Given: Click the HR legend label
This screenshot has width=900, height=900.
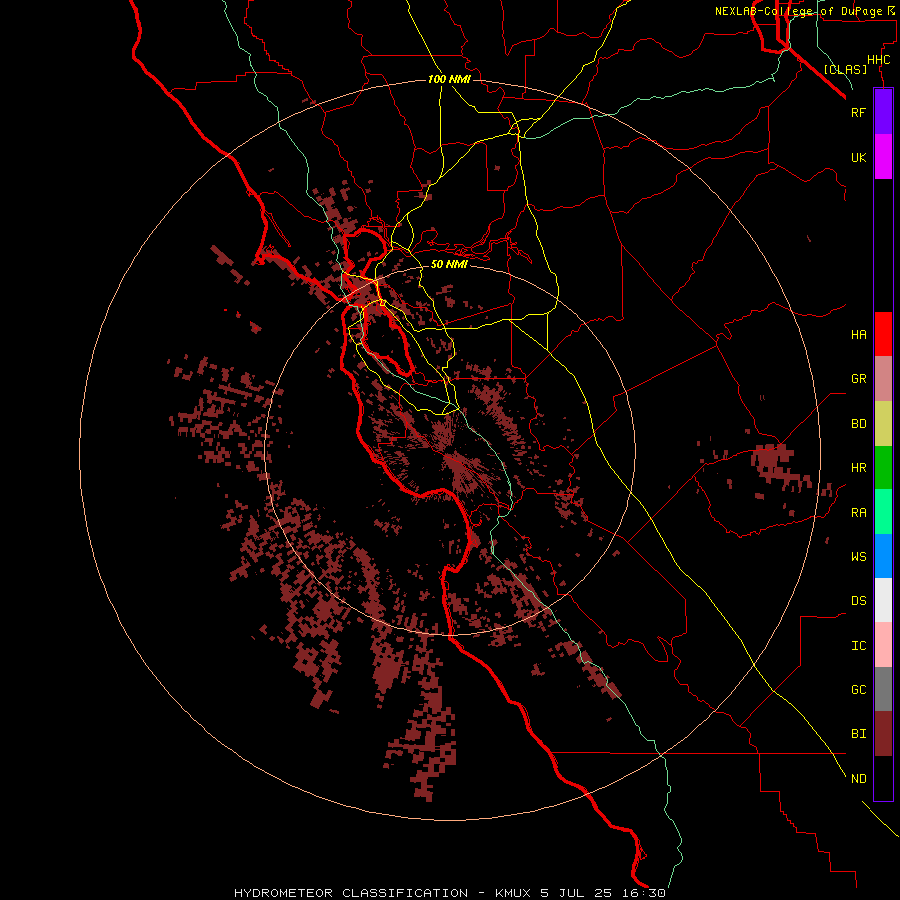Looking at the screenshot, I should pos(858,468).
